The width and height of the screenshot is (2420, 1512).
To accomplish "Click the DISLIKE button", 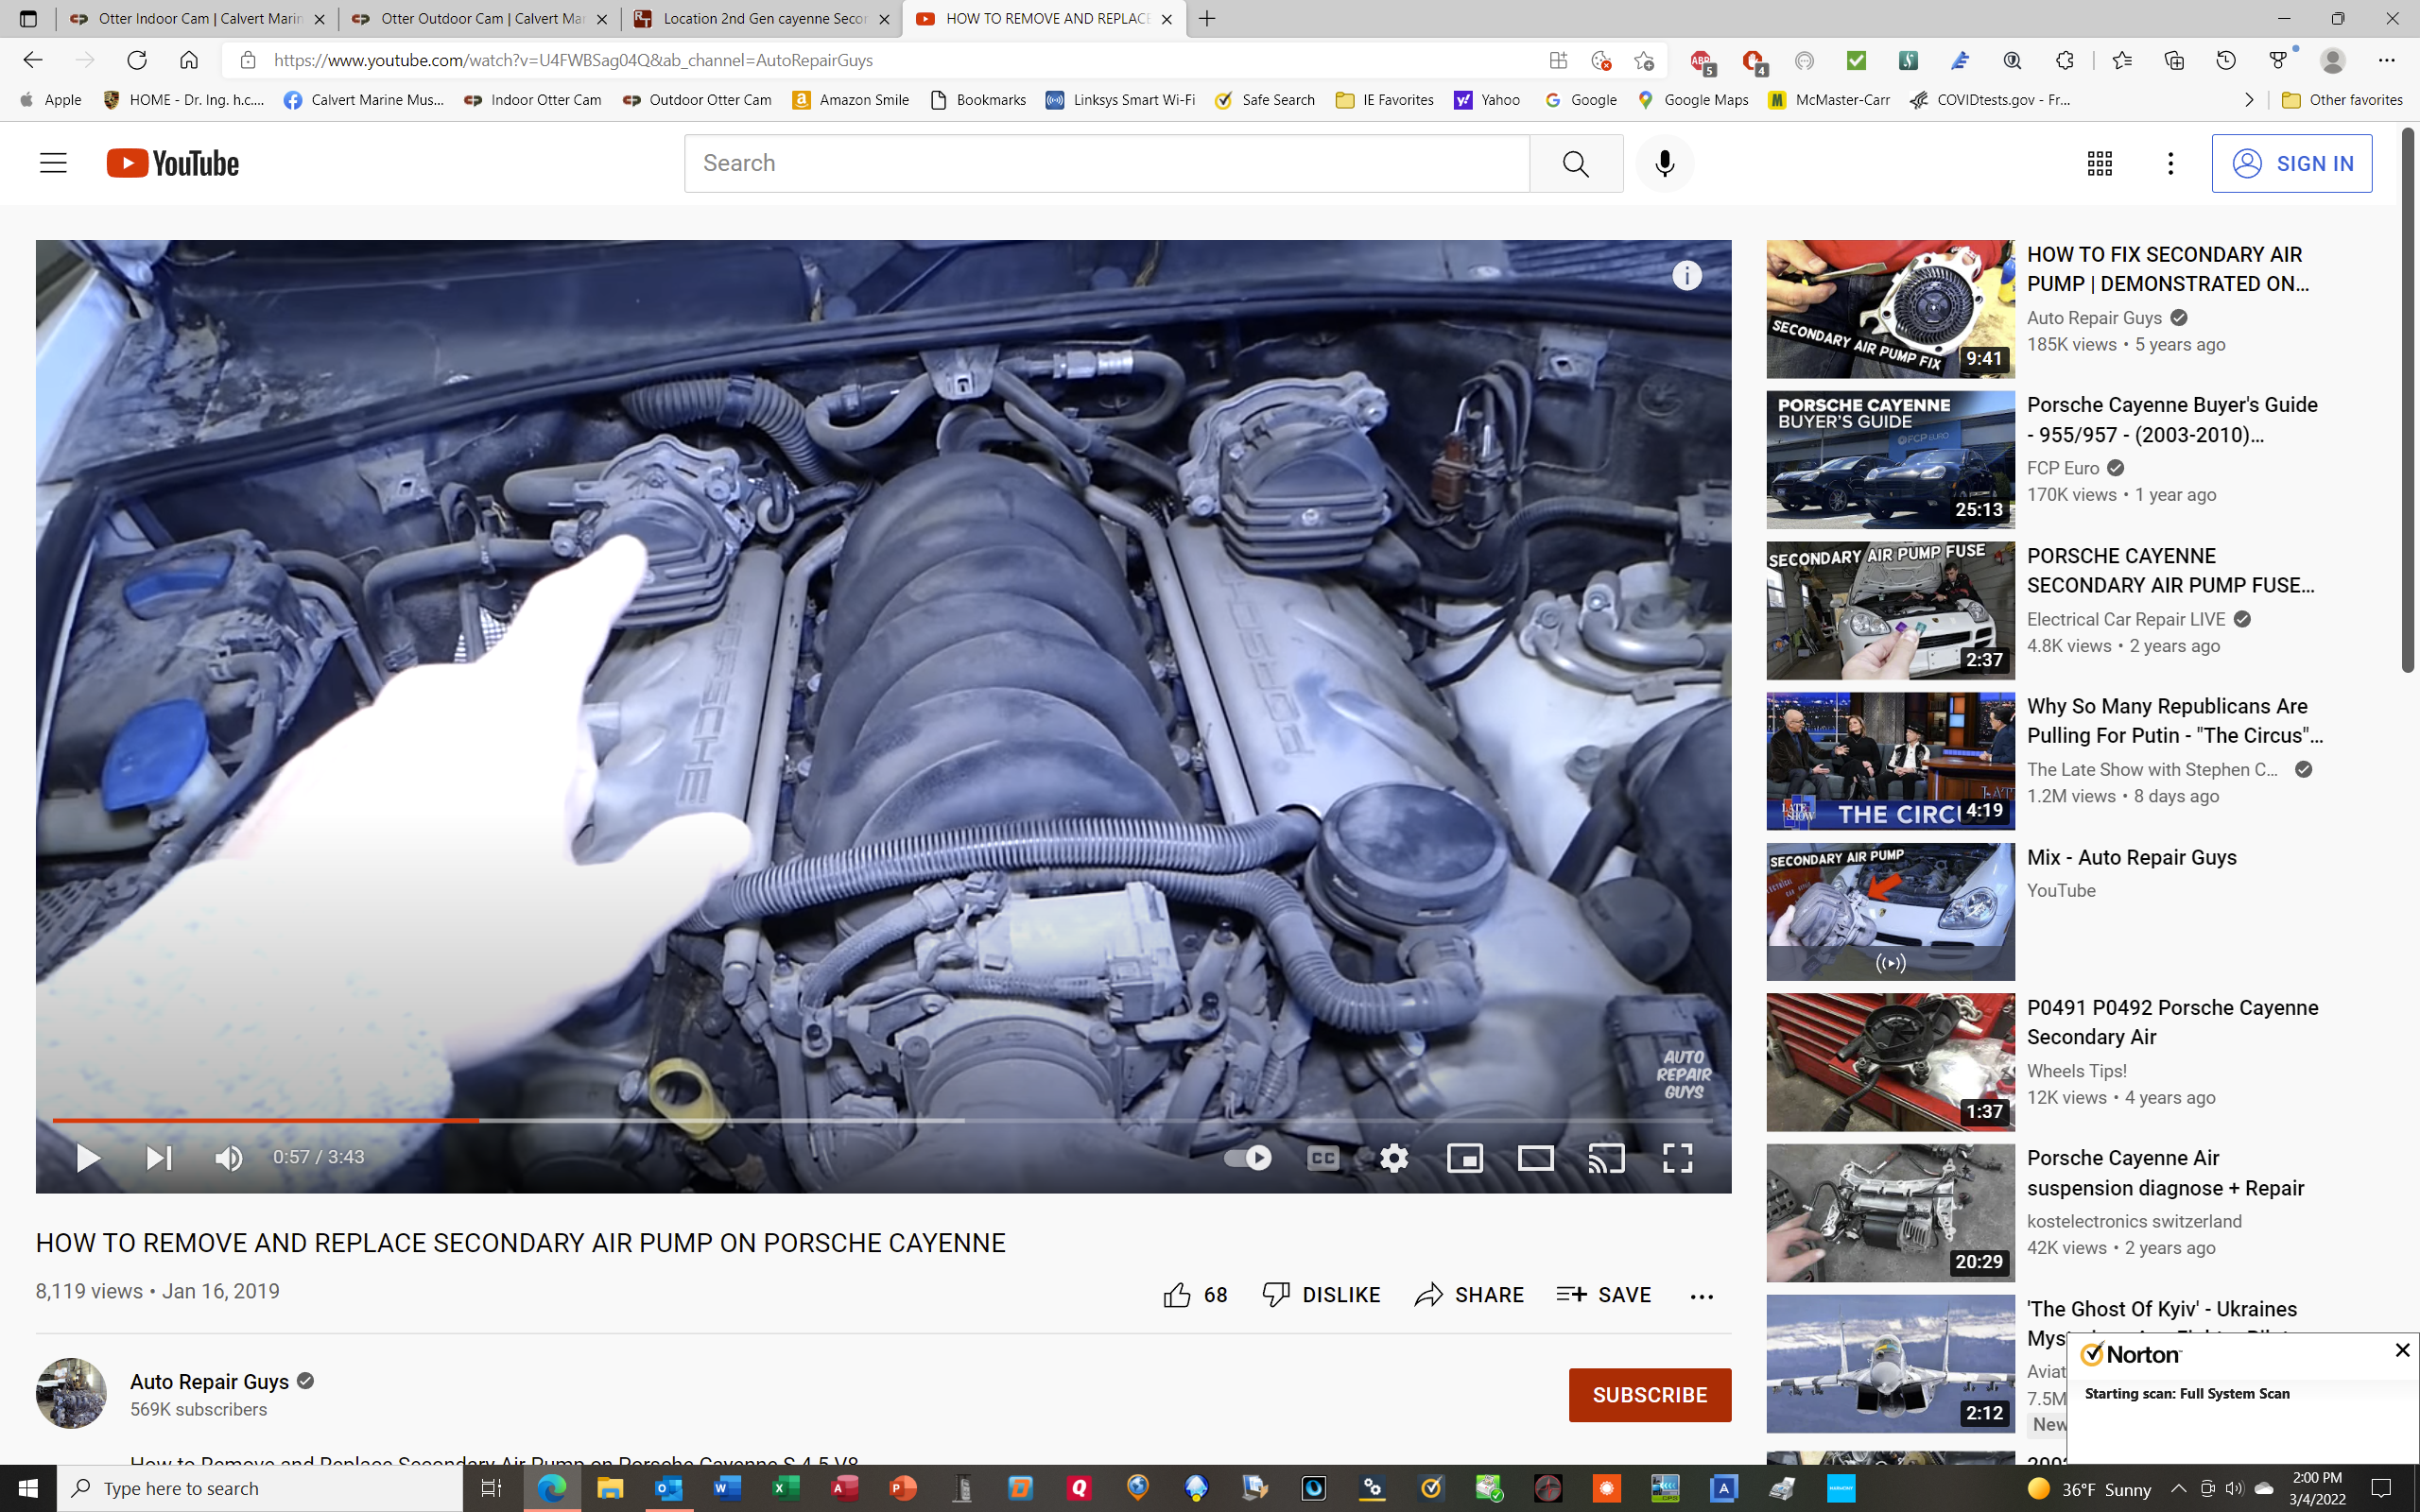I will click(1320, 1295).
